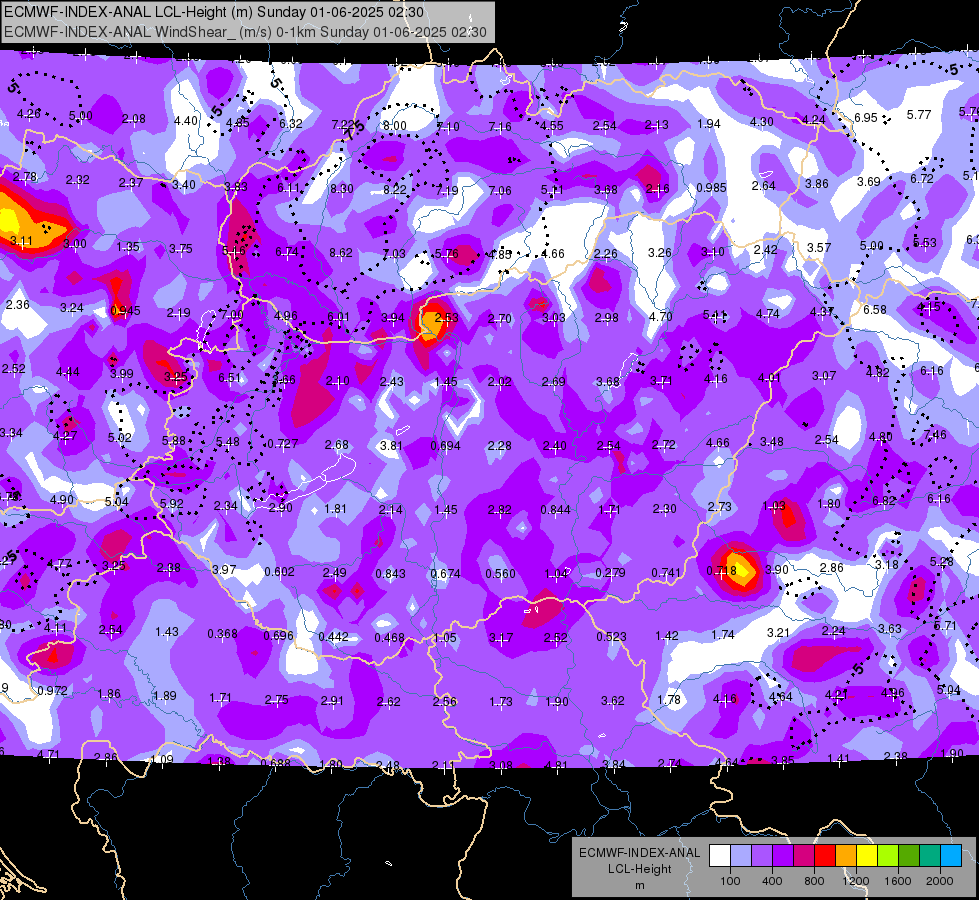Viewport: 979px width, 900px height.
Task: Click the wind shear value 0.844
Action: click(555, 510)
